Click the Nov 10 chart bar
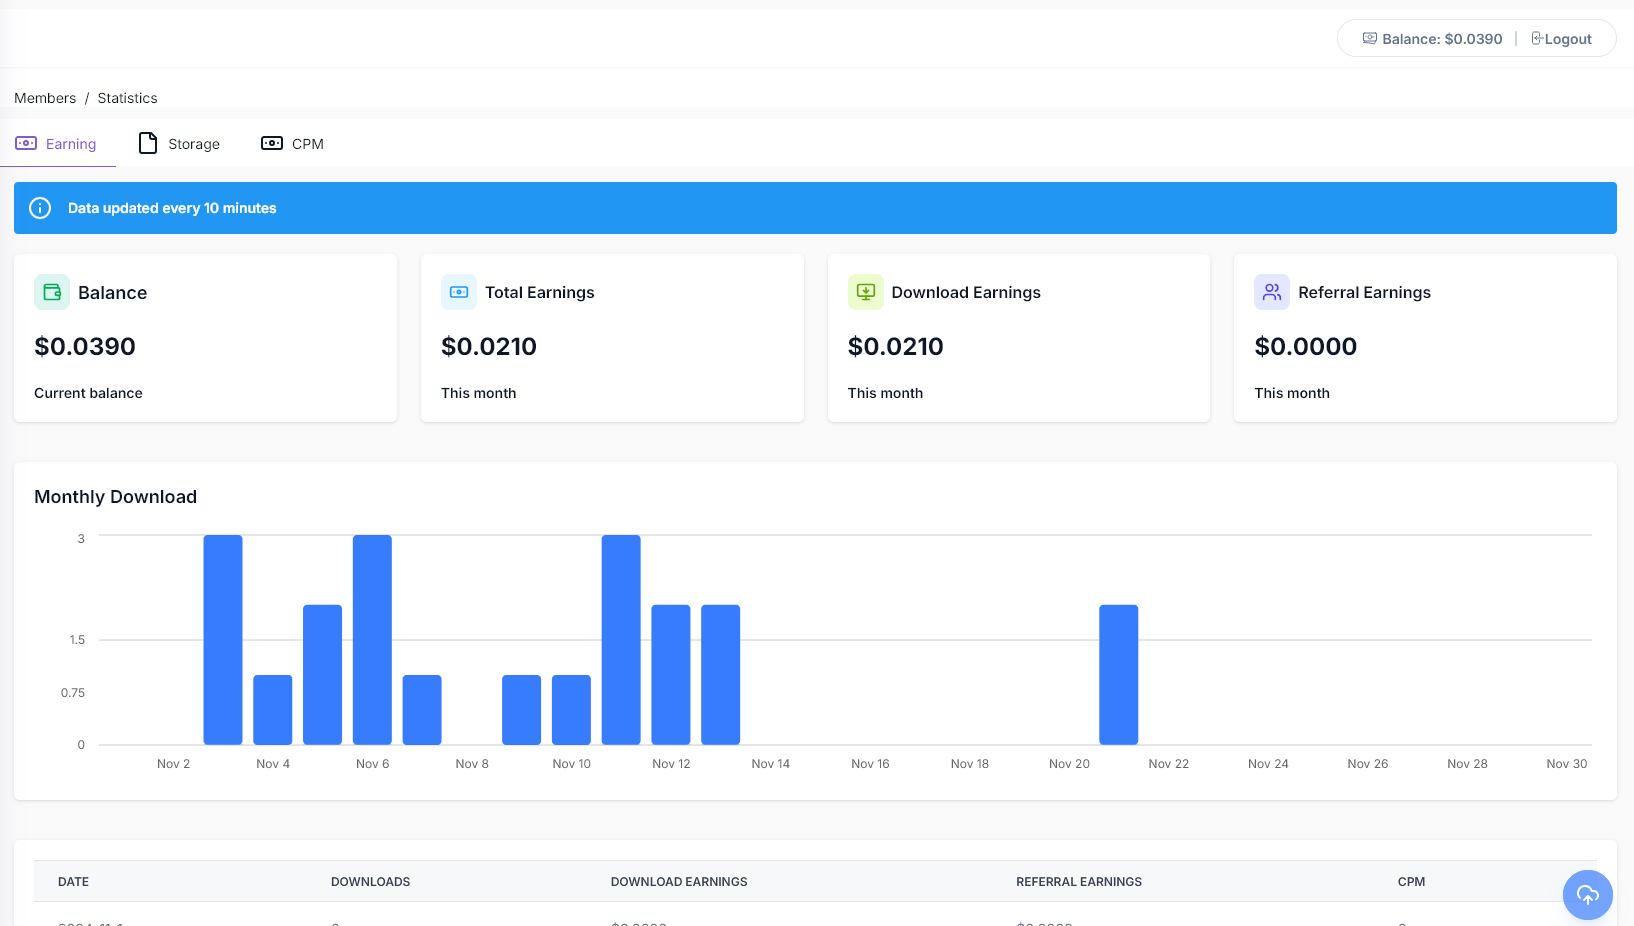This screenshot has width=1634, height=926. tap(571, 710)
